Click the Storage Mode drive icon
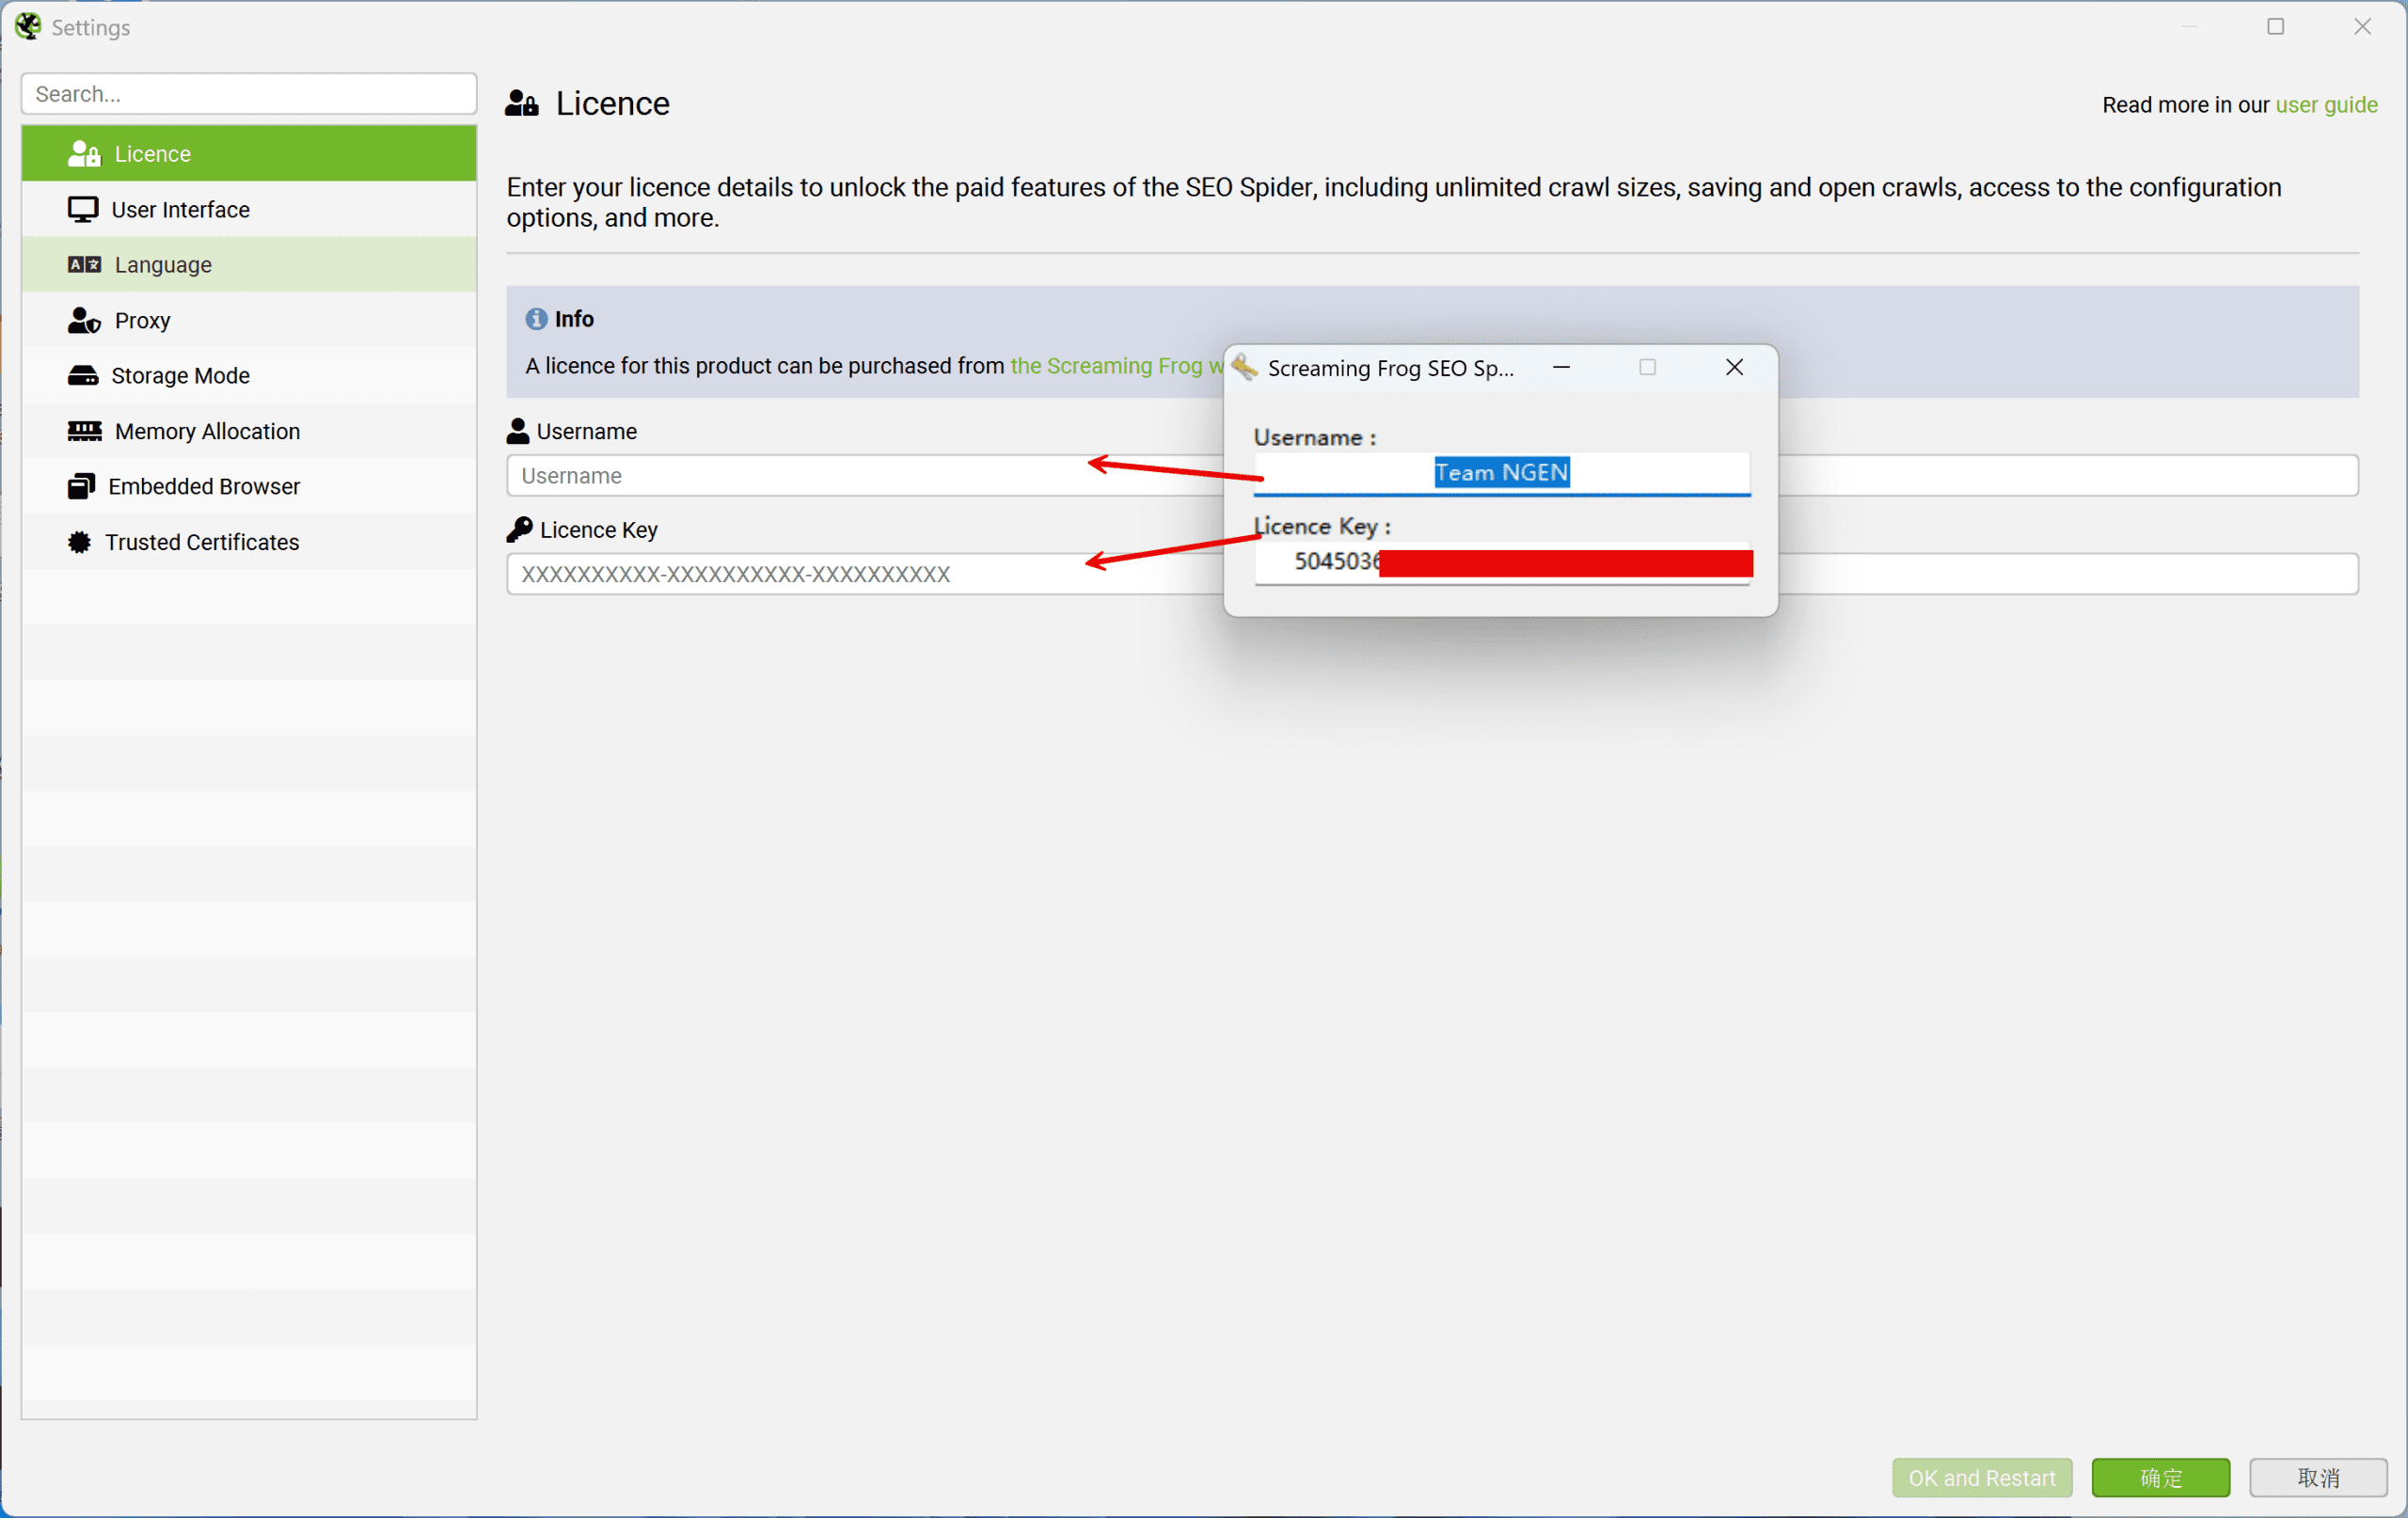Screen dimensions: 2408x1518 tap(82, 375)
